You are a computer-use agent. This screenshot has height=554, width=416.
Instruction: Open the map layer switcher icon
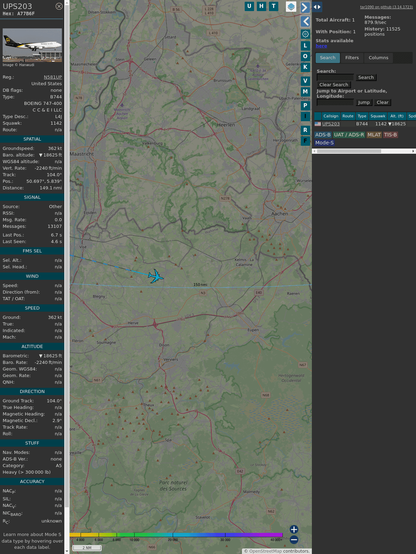click(291, 7)
